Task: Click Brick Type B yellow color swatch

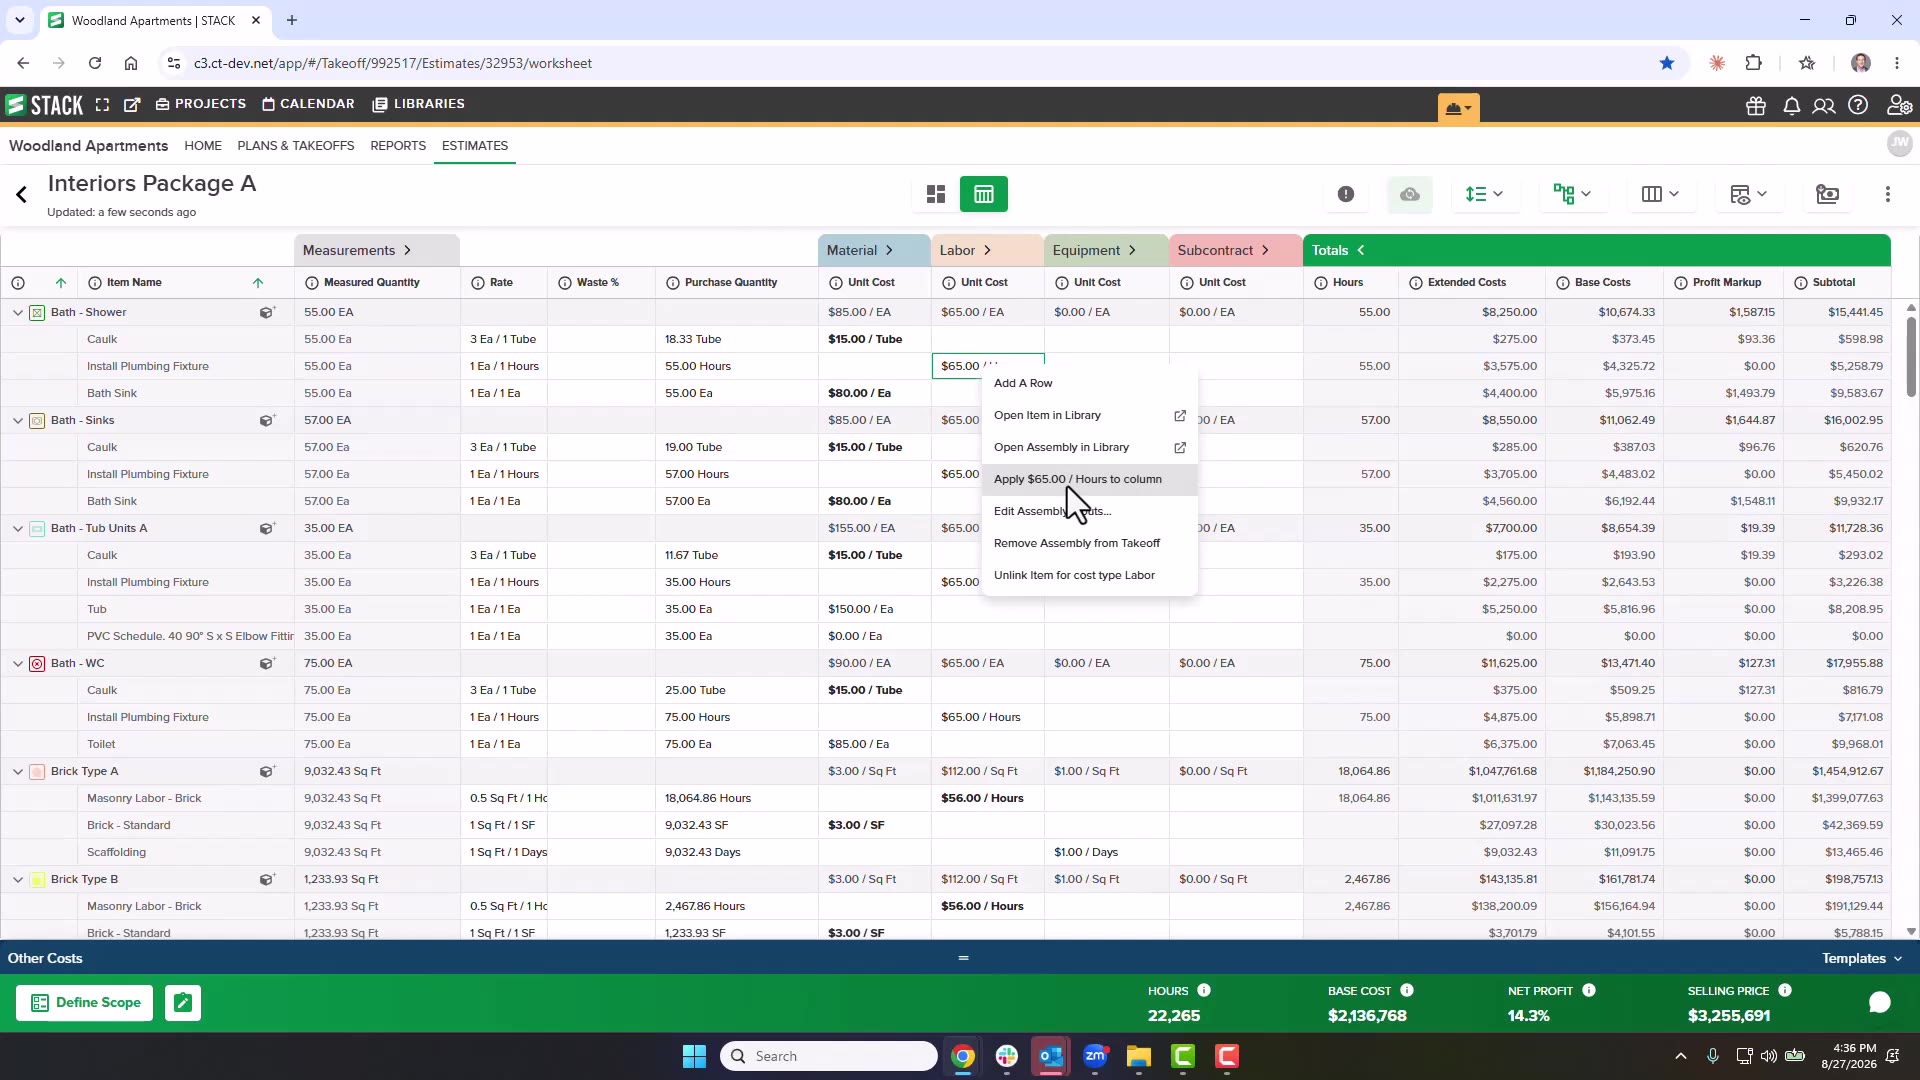Action: pos(37,879)
